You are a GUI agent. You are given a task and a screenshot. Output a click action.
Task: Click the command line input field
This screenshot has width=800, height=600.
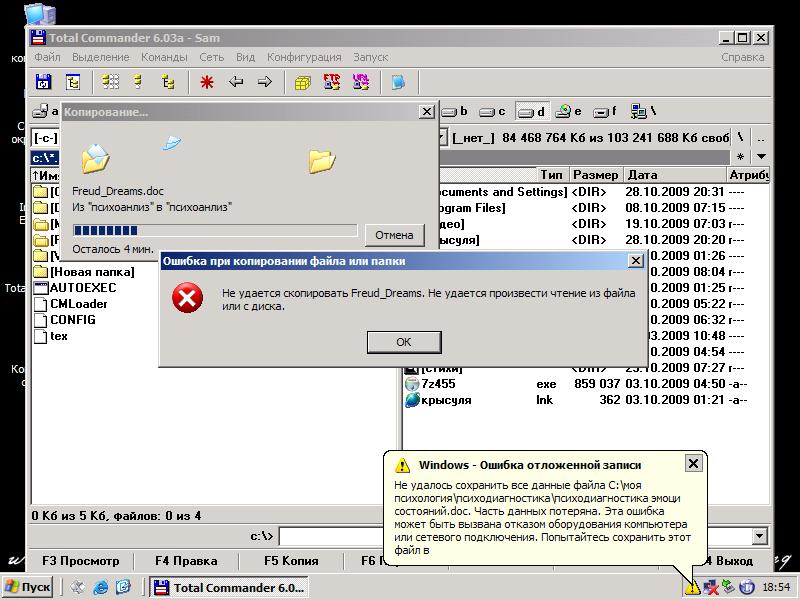(x=331, y=536)
